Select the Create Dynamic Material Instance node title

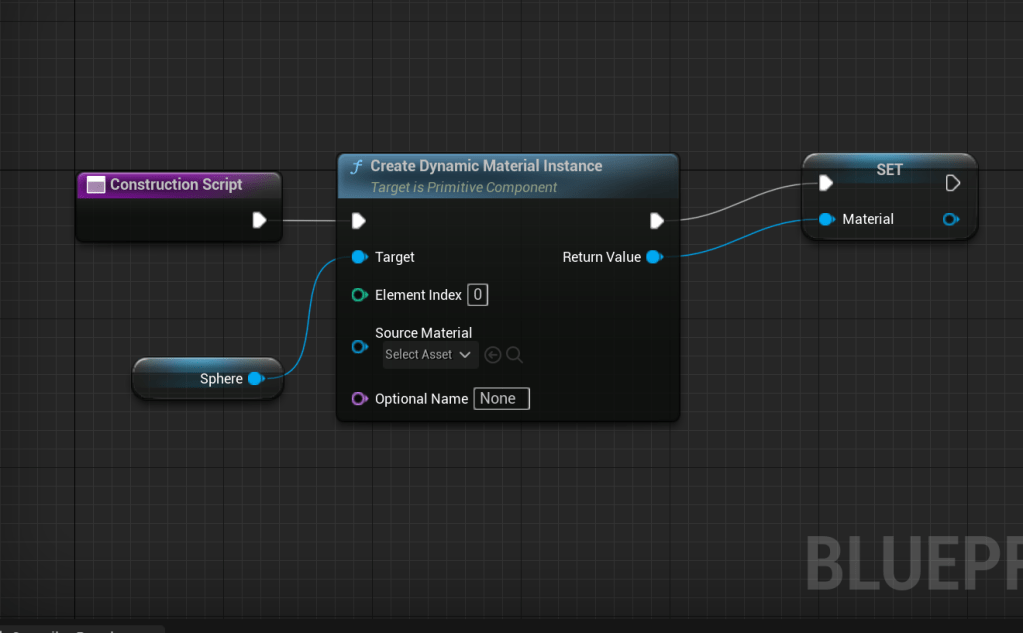tap(486, 166)
